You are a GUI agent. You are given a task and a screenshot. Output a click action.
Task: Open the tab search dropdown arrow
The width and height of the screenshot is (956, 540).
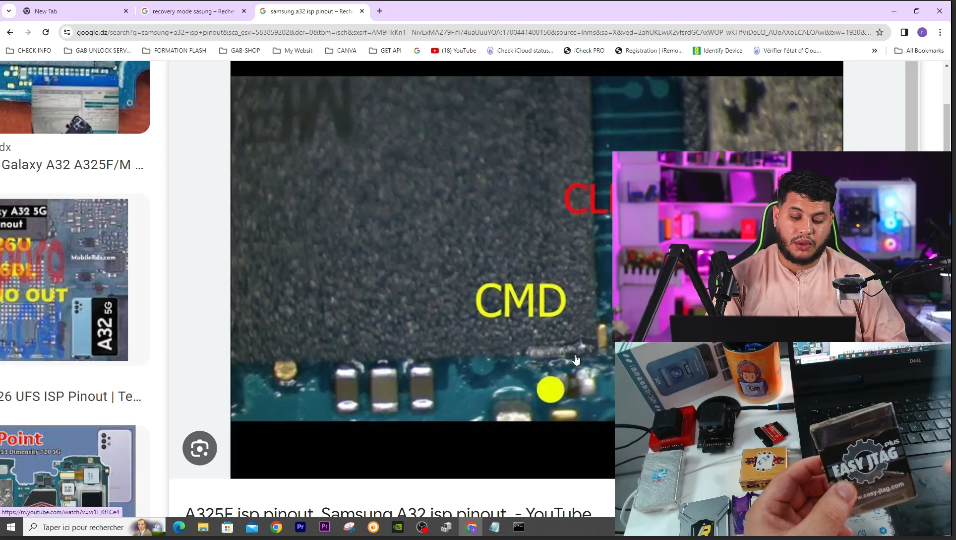coord(9,11)
